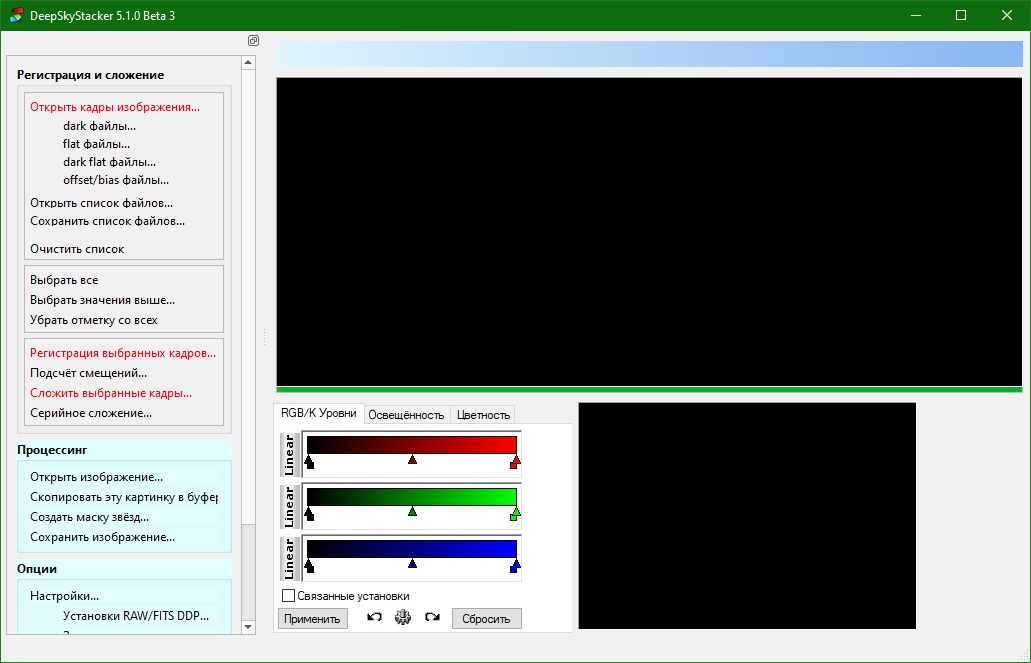Enable the Связанные установки checkbox
Viewport: 1031px width, 663px height.
click(288, 596)
